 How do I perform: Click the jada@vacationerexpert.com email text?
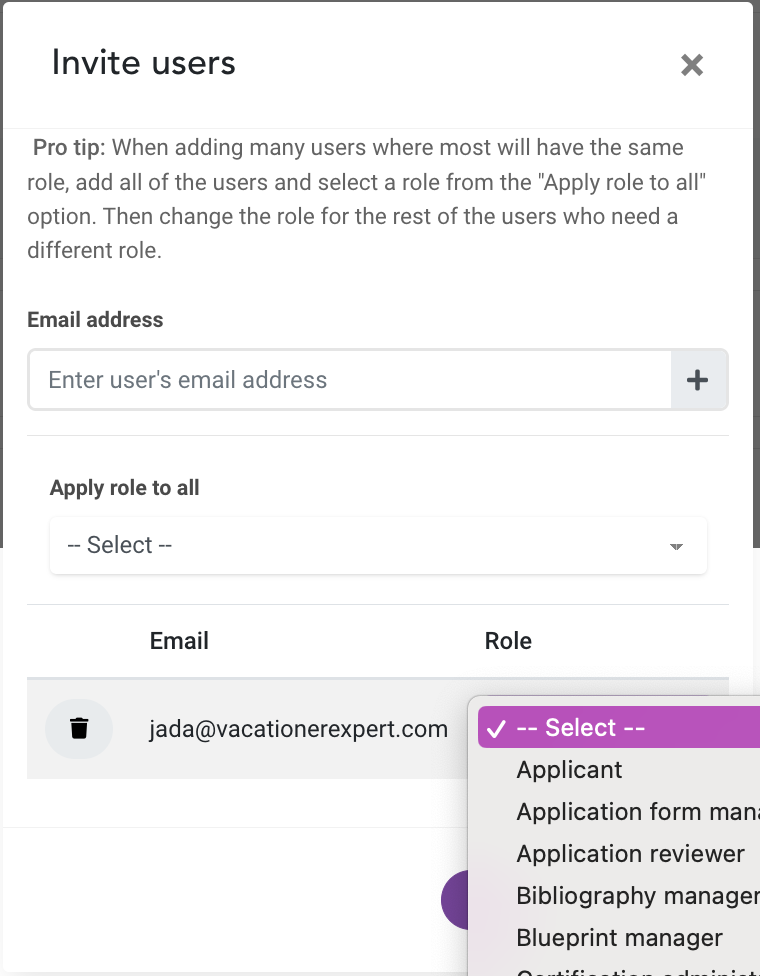click(x=298, y=729)
